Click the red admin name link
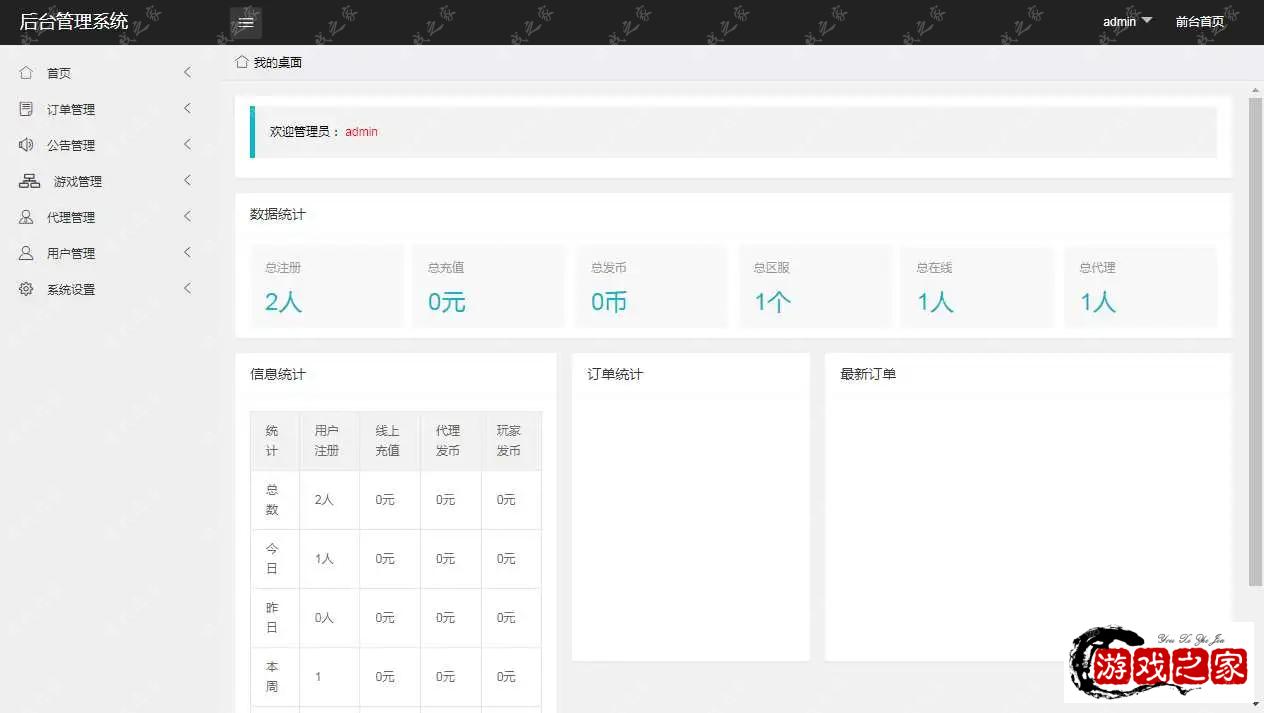Screen dimensions: 1264x713 (x=361, y=132)
